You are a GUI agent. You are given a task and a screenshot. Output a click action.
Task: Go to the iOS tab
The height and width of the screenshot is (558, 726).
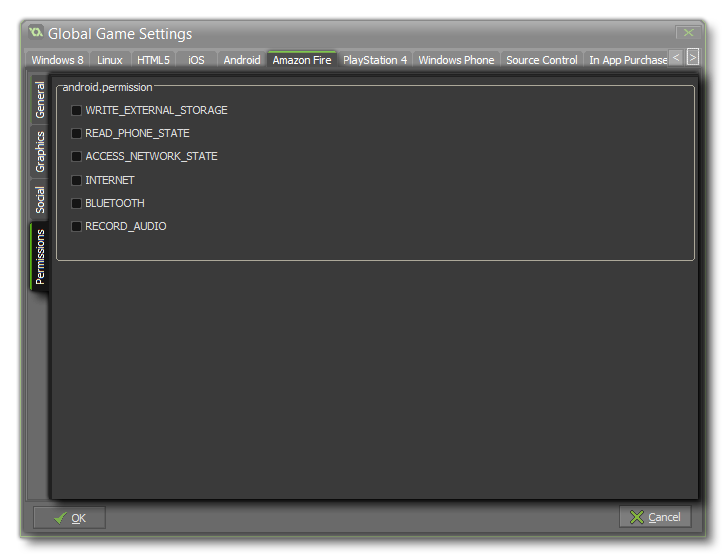(x=196, y=60)
